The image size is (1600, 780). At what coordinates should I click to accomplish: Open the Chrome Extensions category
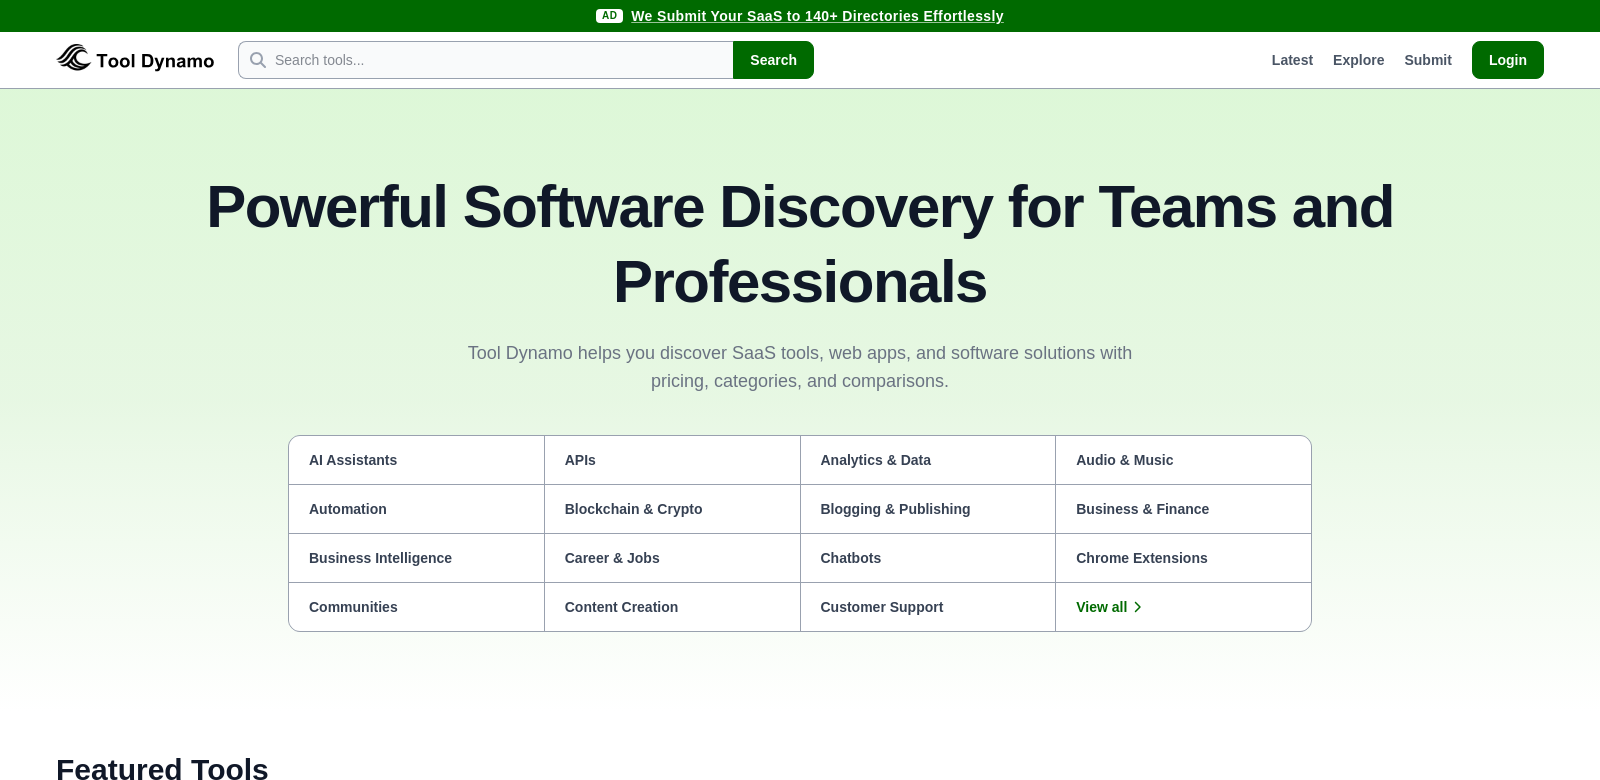point(1183,558)
